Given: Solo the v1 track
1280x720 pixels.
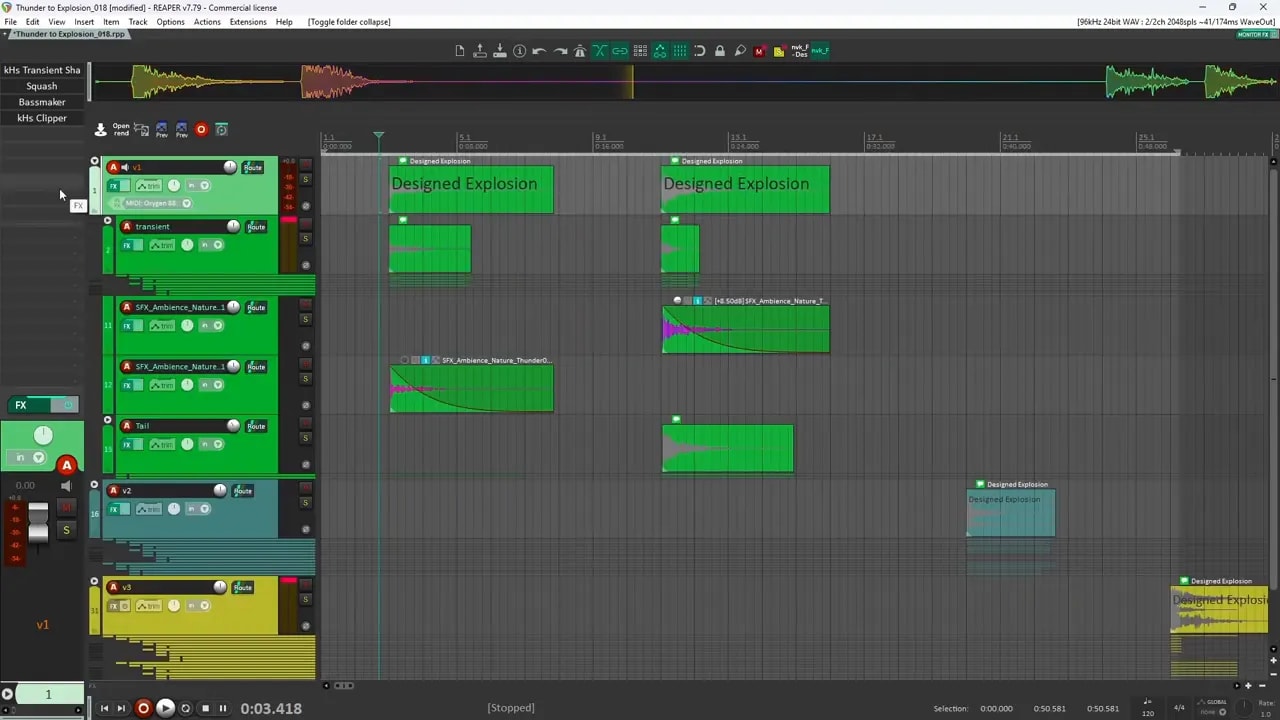Looking at the screenshot, I should (306, 179).
